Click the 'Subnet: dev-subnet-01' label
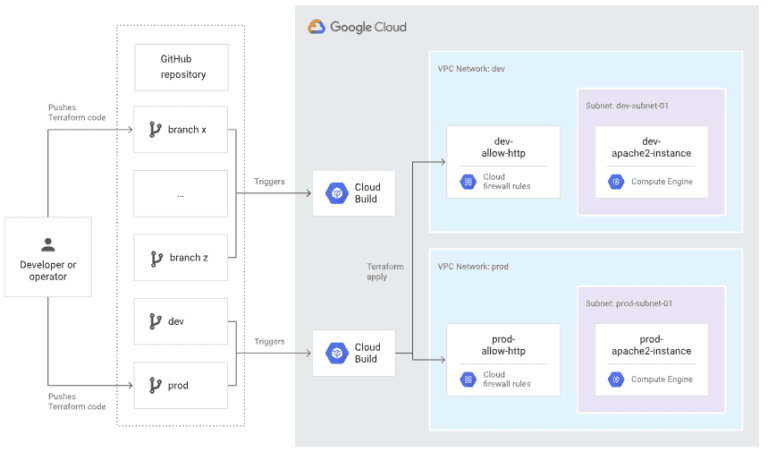The image size is (768, 452). 627,106
